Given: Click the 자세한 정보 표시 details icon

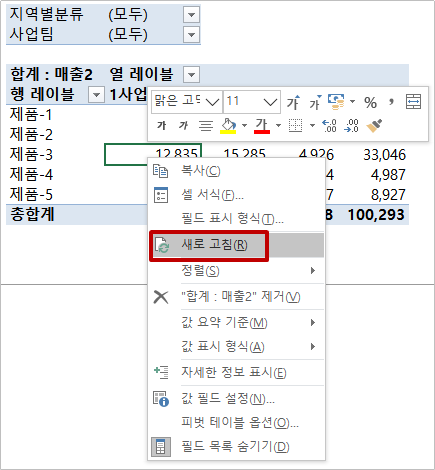Looking at the screenshot, I should coord(161,373).
